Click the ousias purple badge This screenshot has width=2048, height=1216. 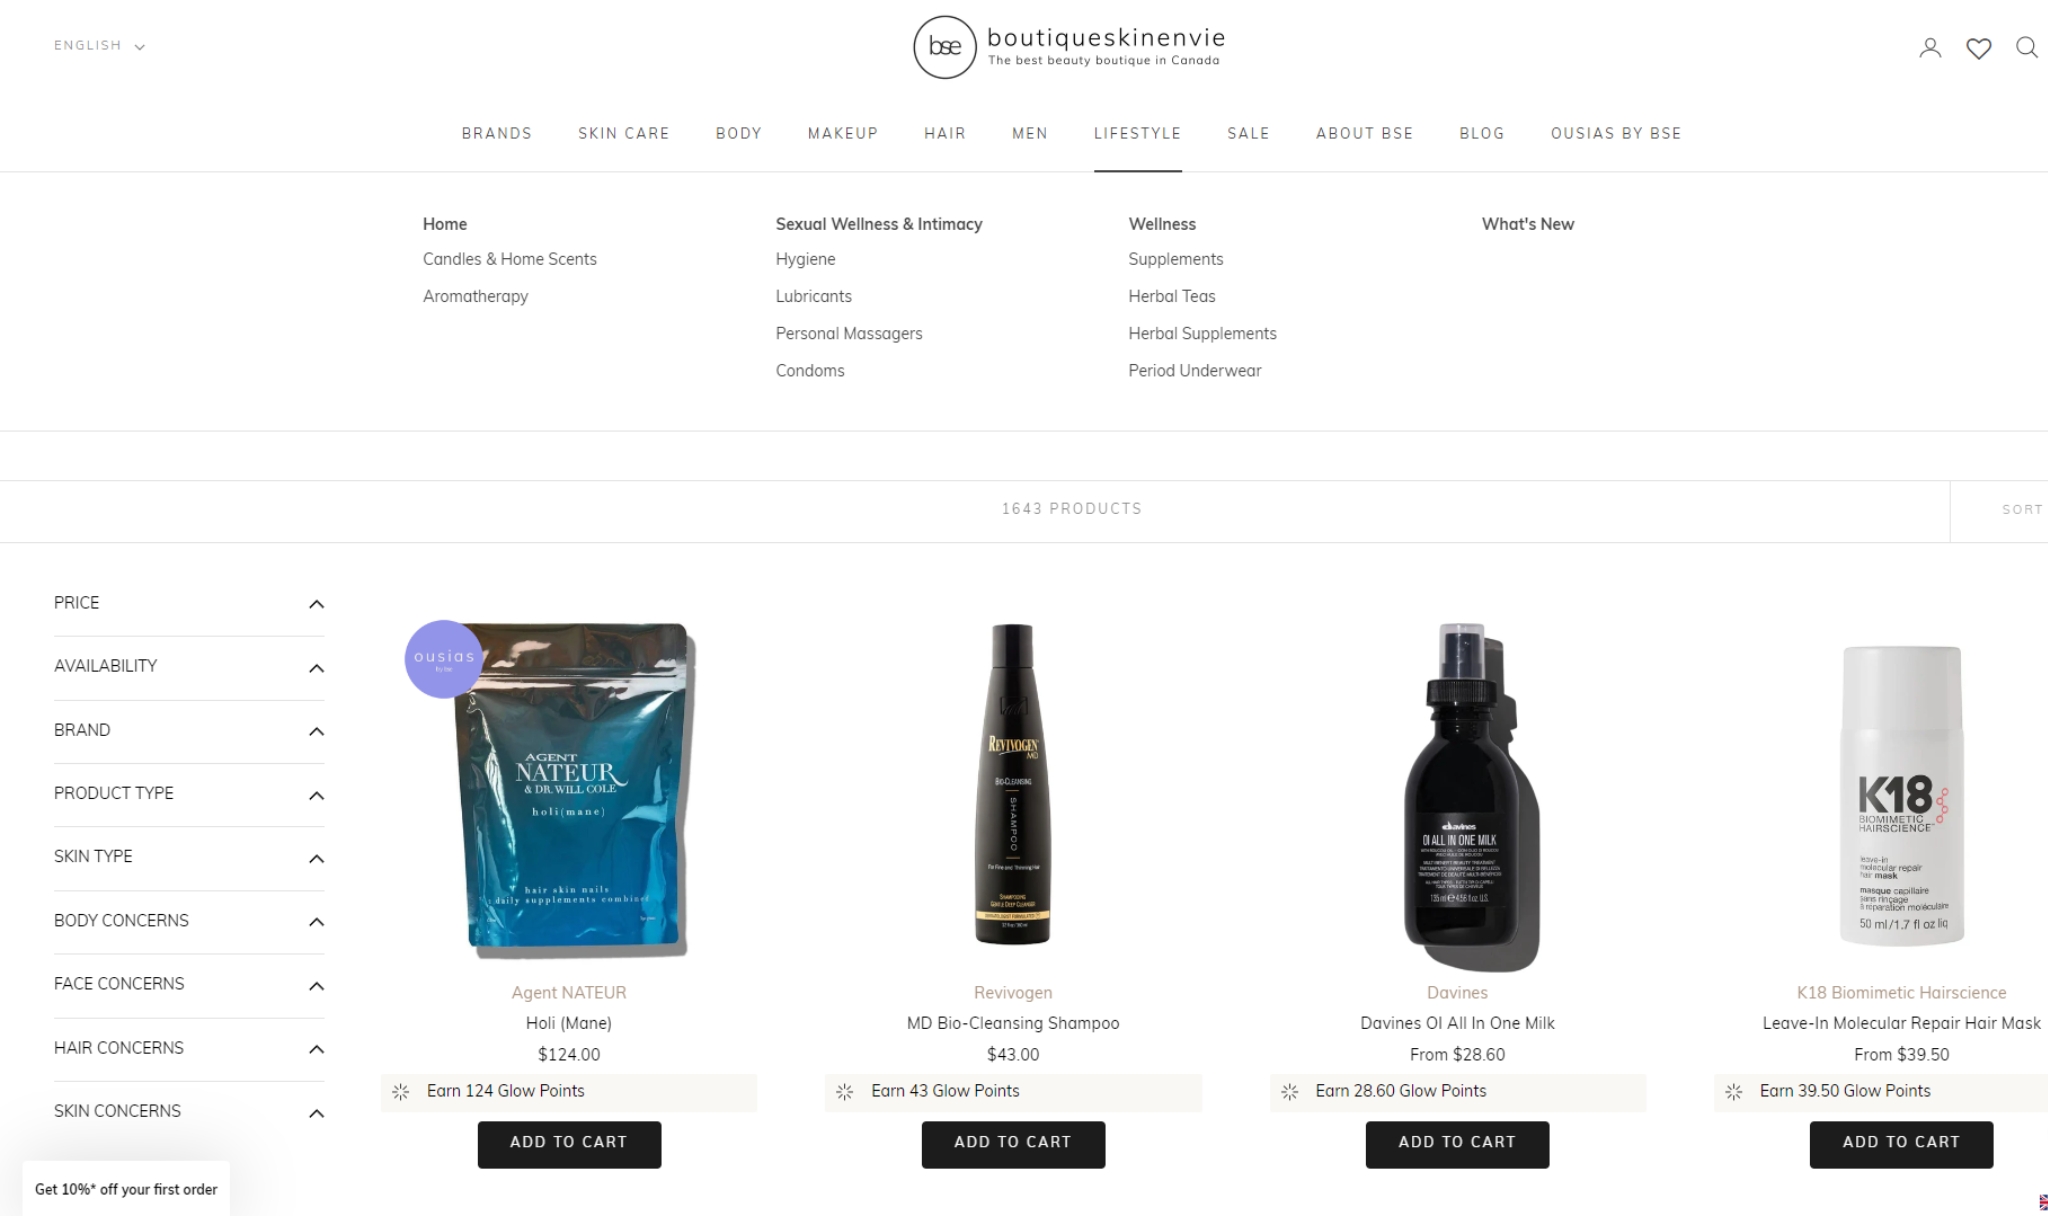coord(443,658)
